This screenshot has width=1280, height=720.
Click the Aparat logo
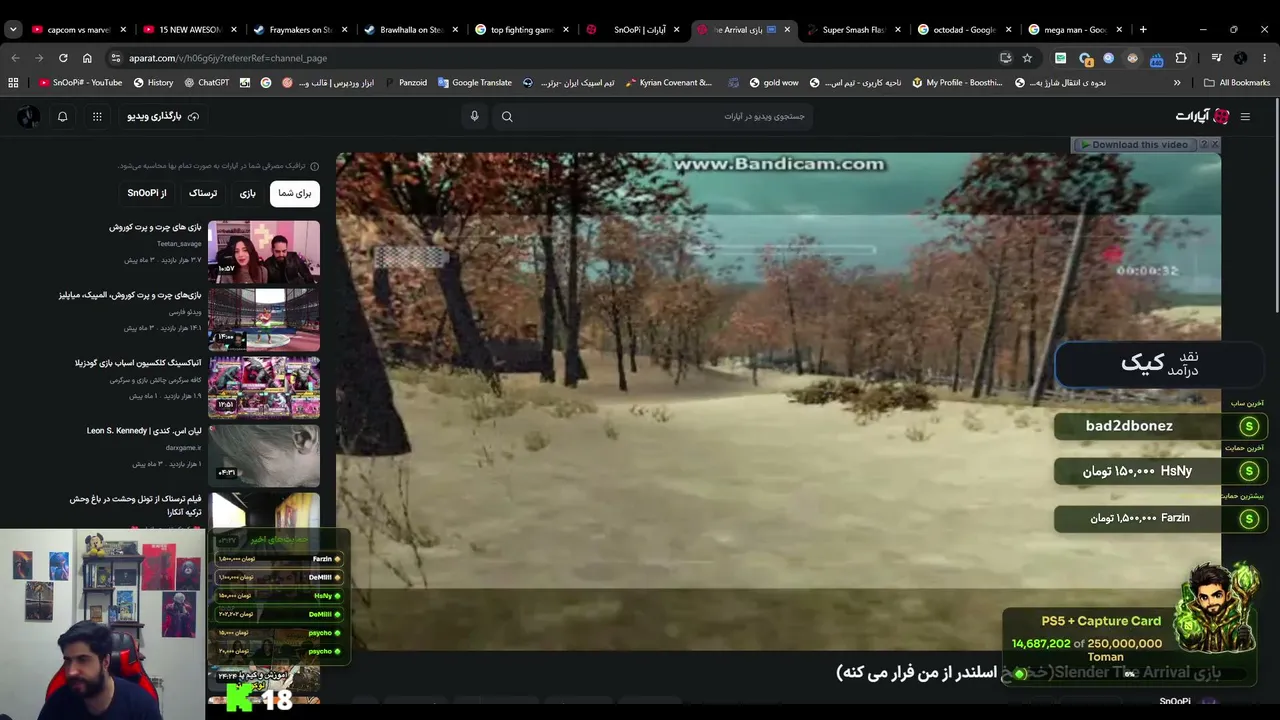(x=1203, y=117)
